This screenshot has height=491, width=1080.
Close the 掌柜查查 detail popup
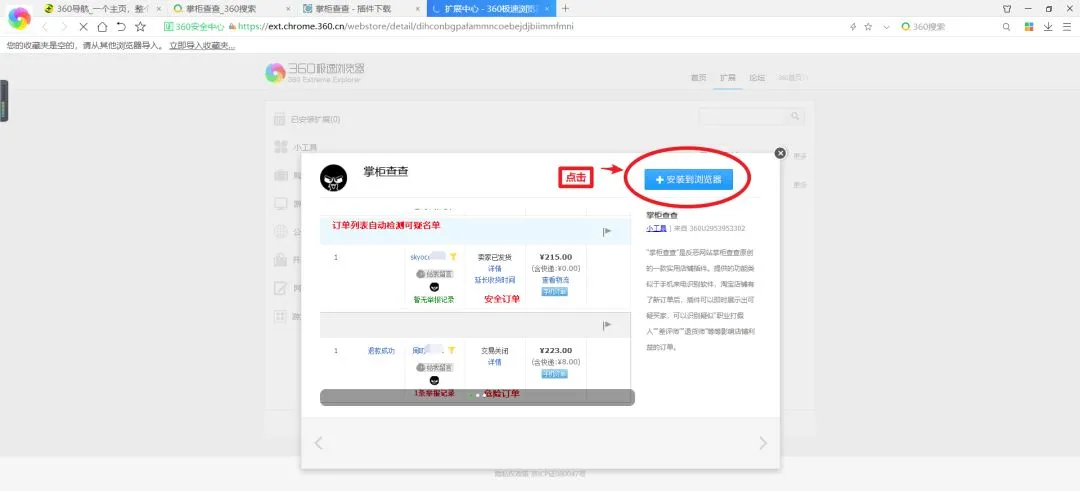click(780, 153)
